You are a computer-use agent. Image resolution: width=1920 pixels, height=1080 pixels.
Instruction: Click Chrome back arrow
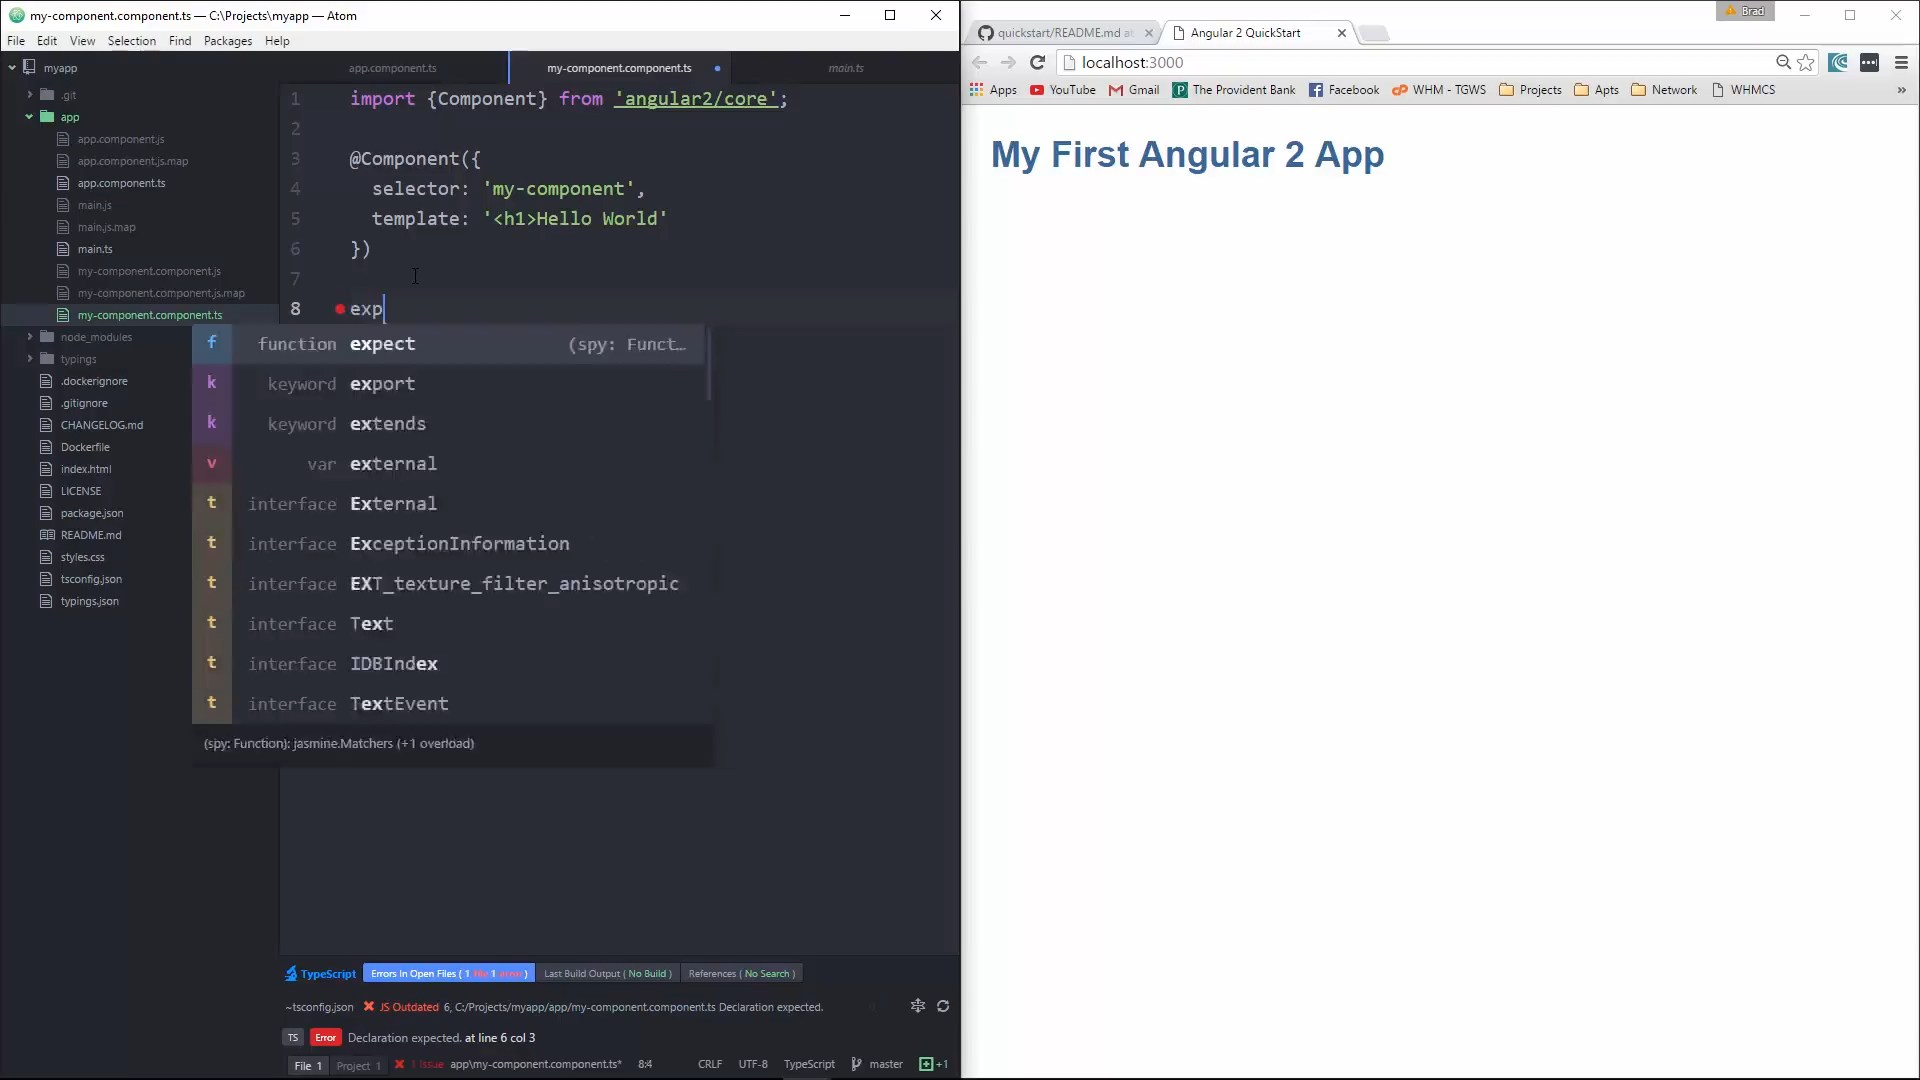point(979,62)
